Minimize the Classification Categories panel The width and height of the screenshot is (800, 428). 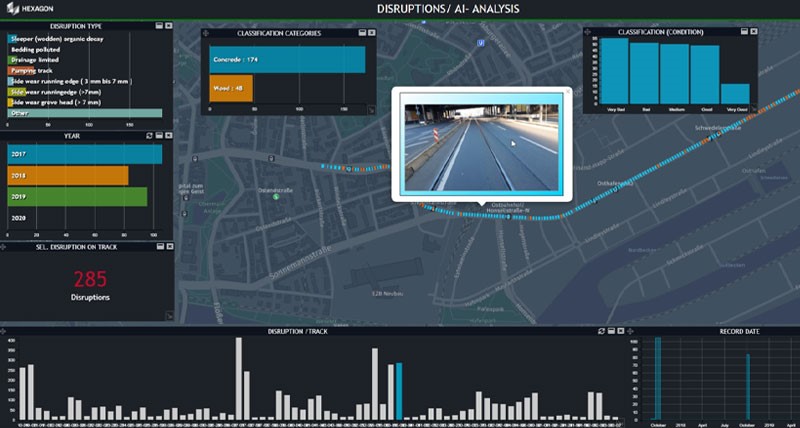point(362,33)
